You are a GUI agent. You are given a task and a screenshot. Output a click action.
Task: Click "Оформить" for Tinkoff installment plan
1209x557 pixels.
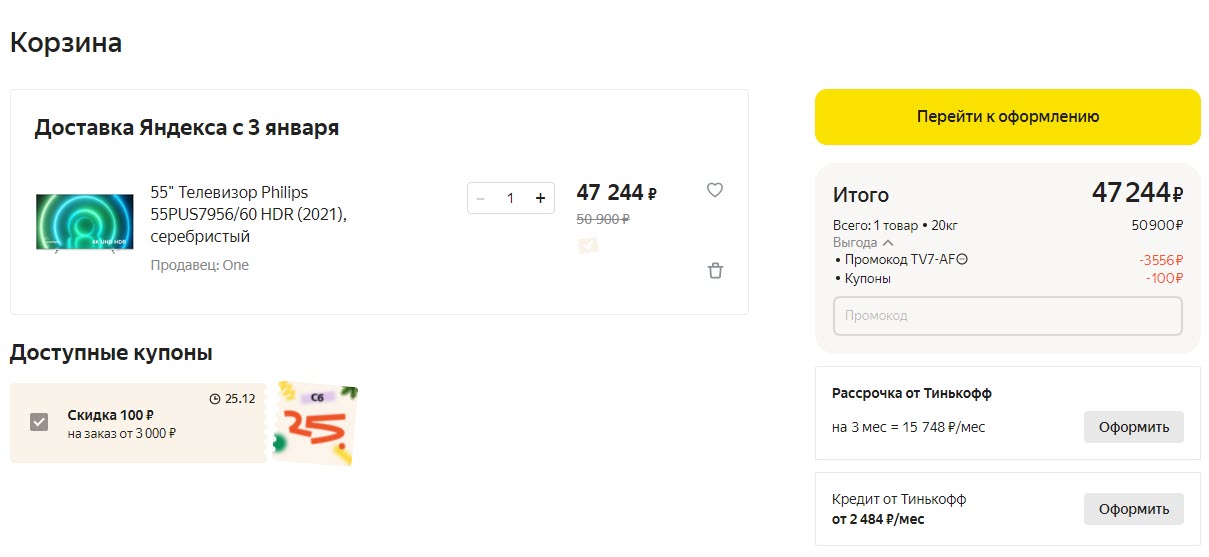pos(1133,427)
